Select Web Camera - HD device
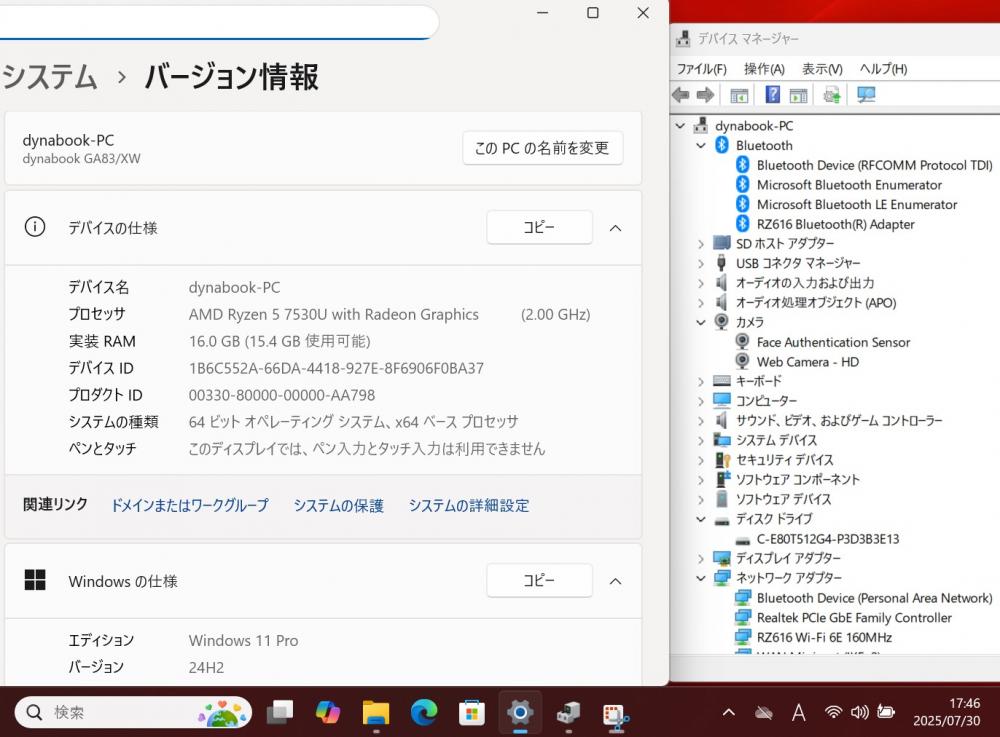Screen dimensions: 1000x737 pyautogui.click(x=807, y=361)
